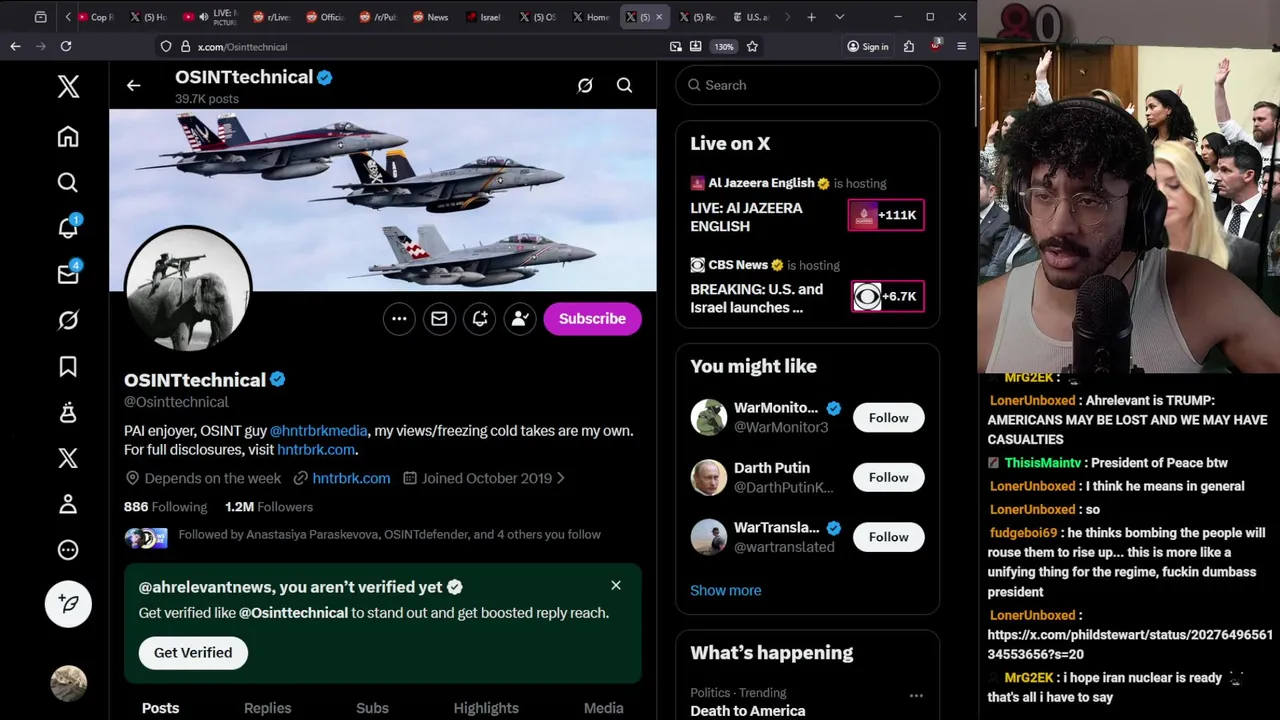The image size is (1280, 720).
Task: Join CBS News live +6.7K
Action: (887, 297)
